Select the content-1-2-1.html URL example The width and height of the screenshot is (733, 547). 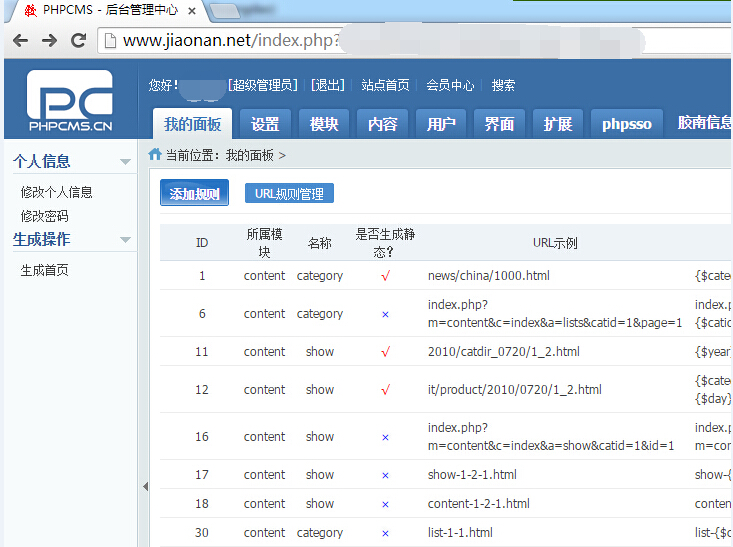479,504
